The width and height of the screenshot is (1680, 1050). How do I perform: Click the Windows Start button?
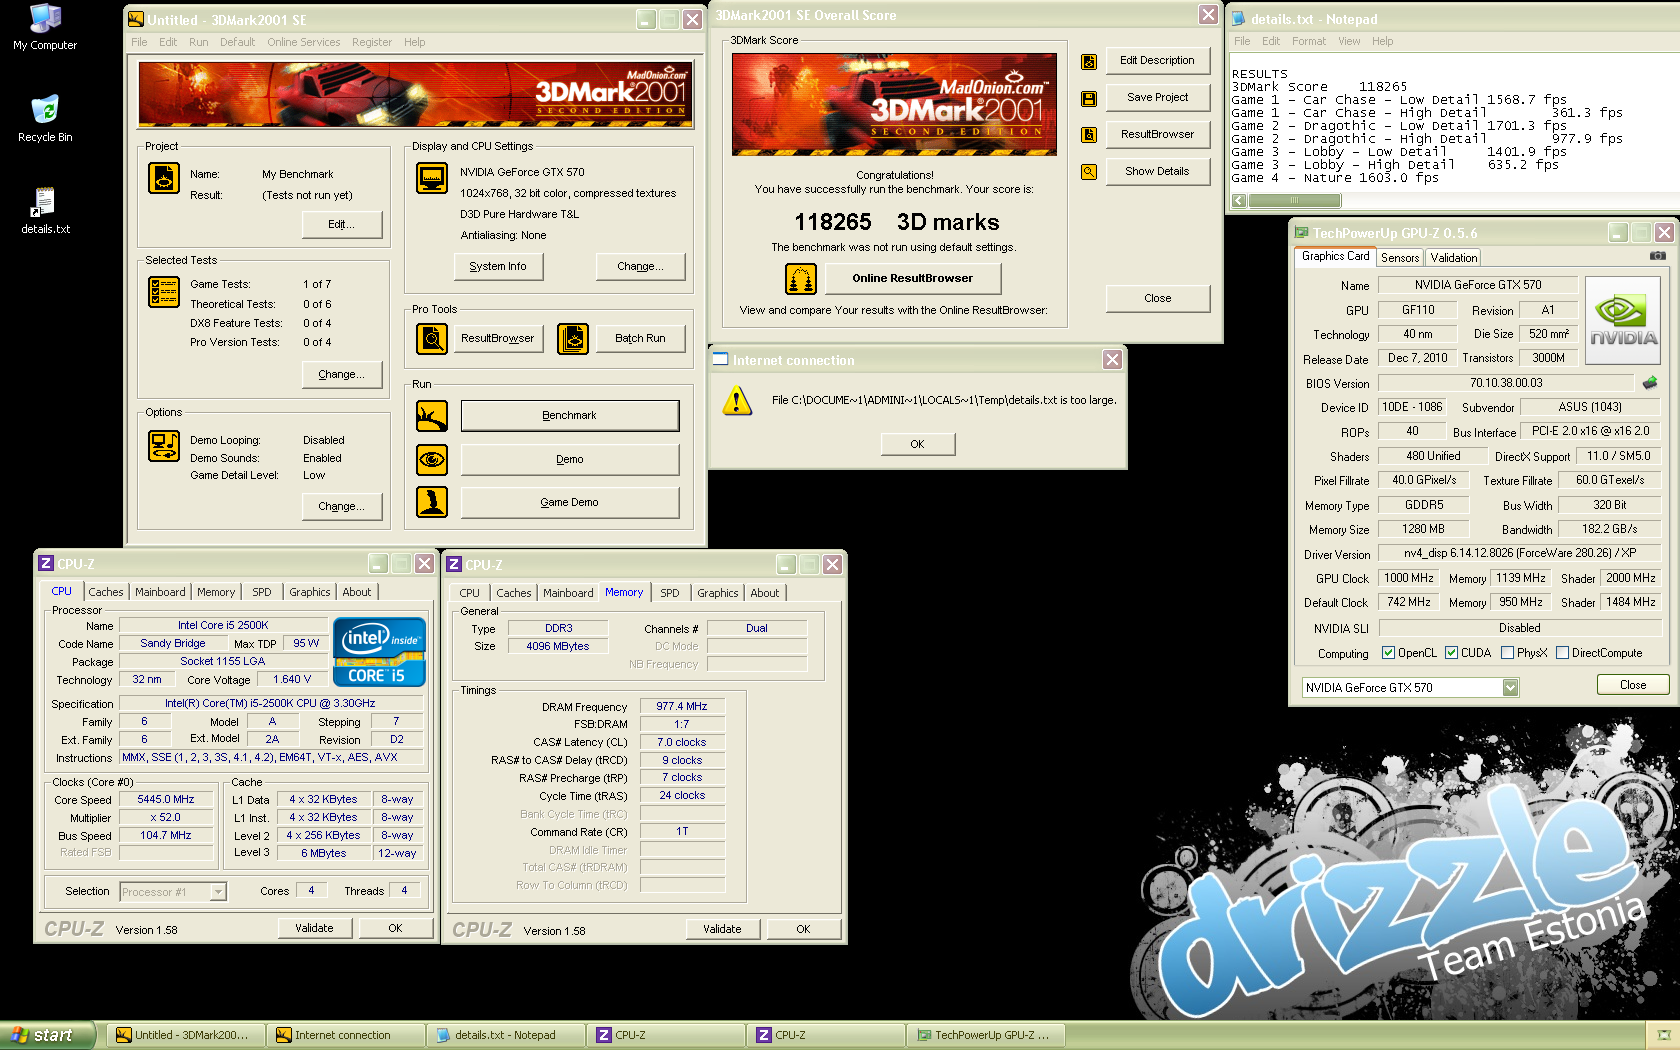tap(47, 1035)
